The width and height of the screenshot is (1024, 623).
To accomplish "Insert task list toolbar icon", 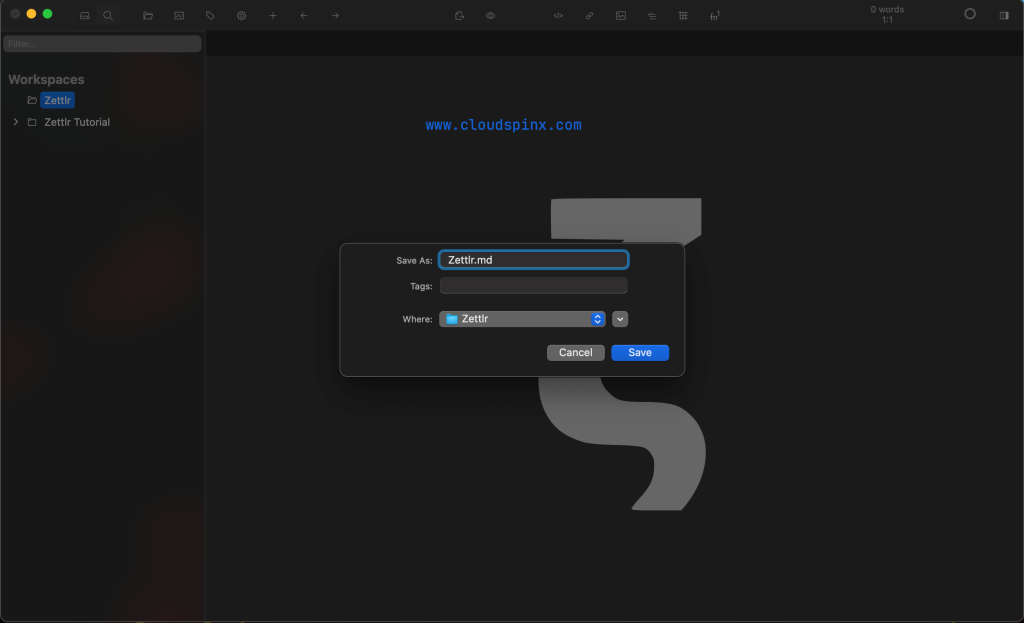I will (652, 16).
